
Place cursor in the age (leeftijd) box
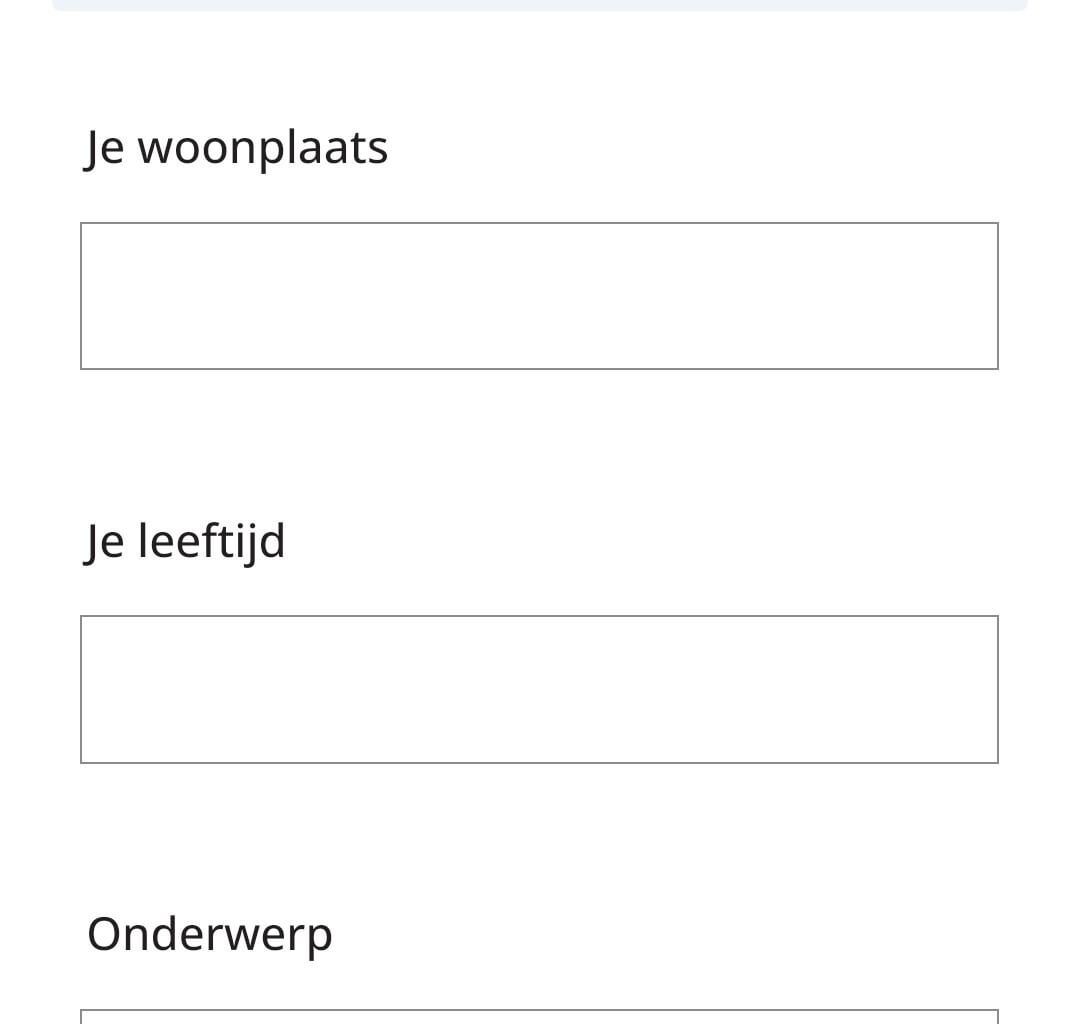point(539,689)
